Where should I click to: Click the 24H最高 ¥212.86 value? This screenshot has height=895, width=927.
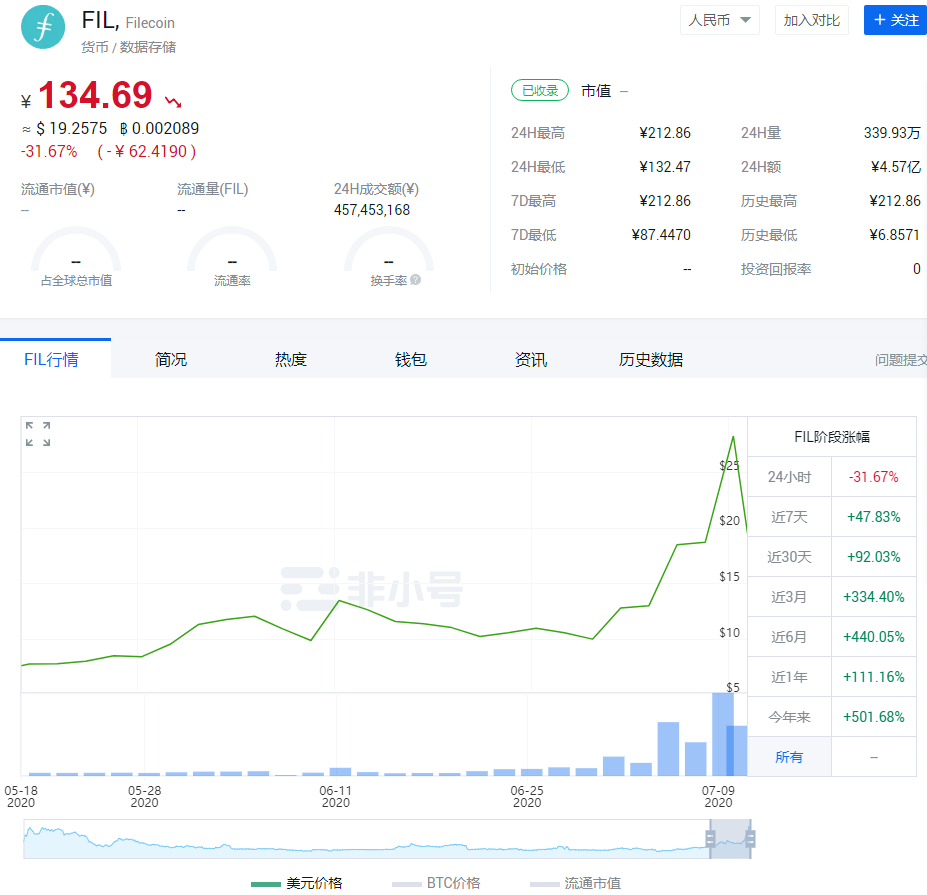tap(665, 133)
